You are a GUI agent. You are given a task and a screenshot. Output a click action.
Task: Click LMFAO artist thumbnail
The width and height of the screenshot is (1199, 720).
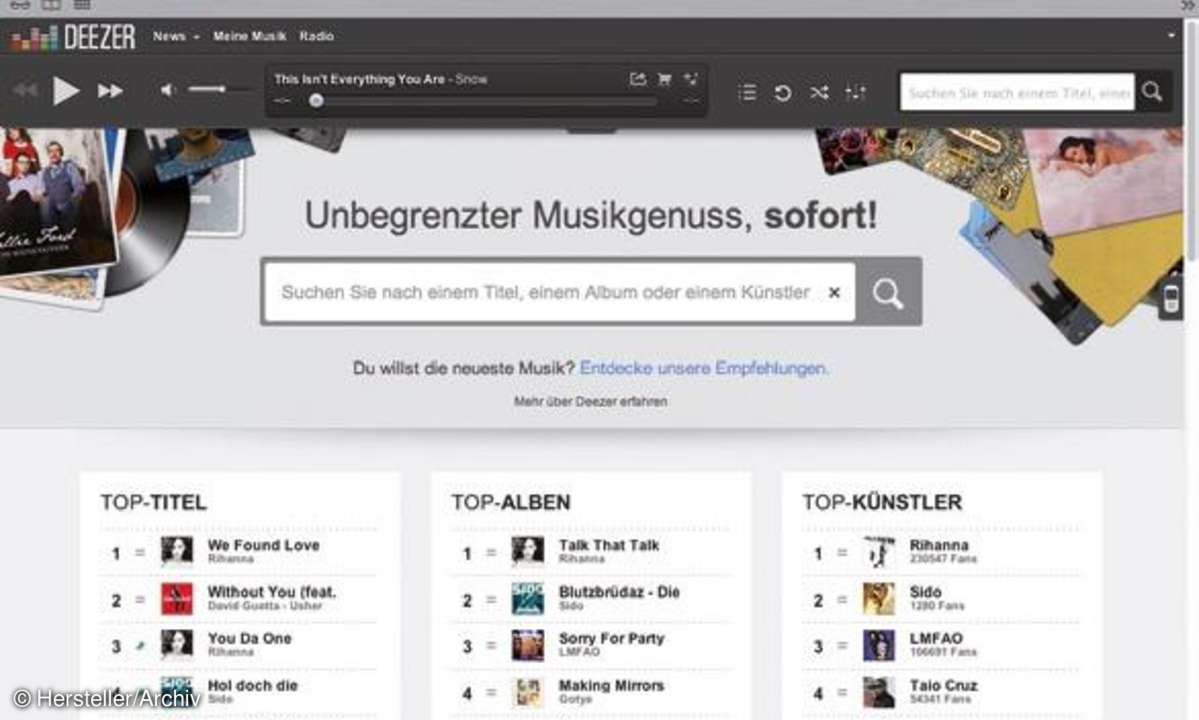(879, 645)
